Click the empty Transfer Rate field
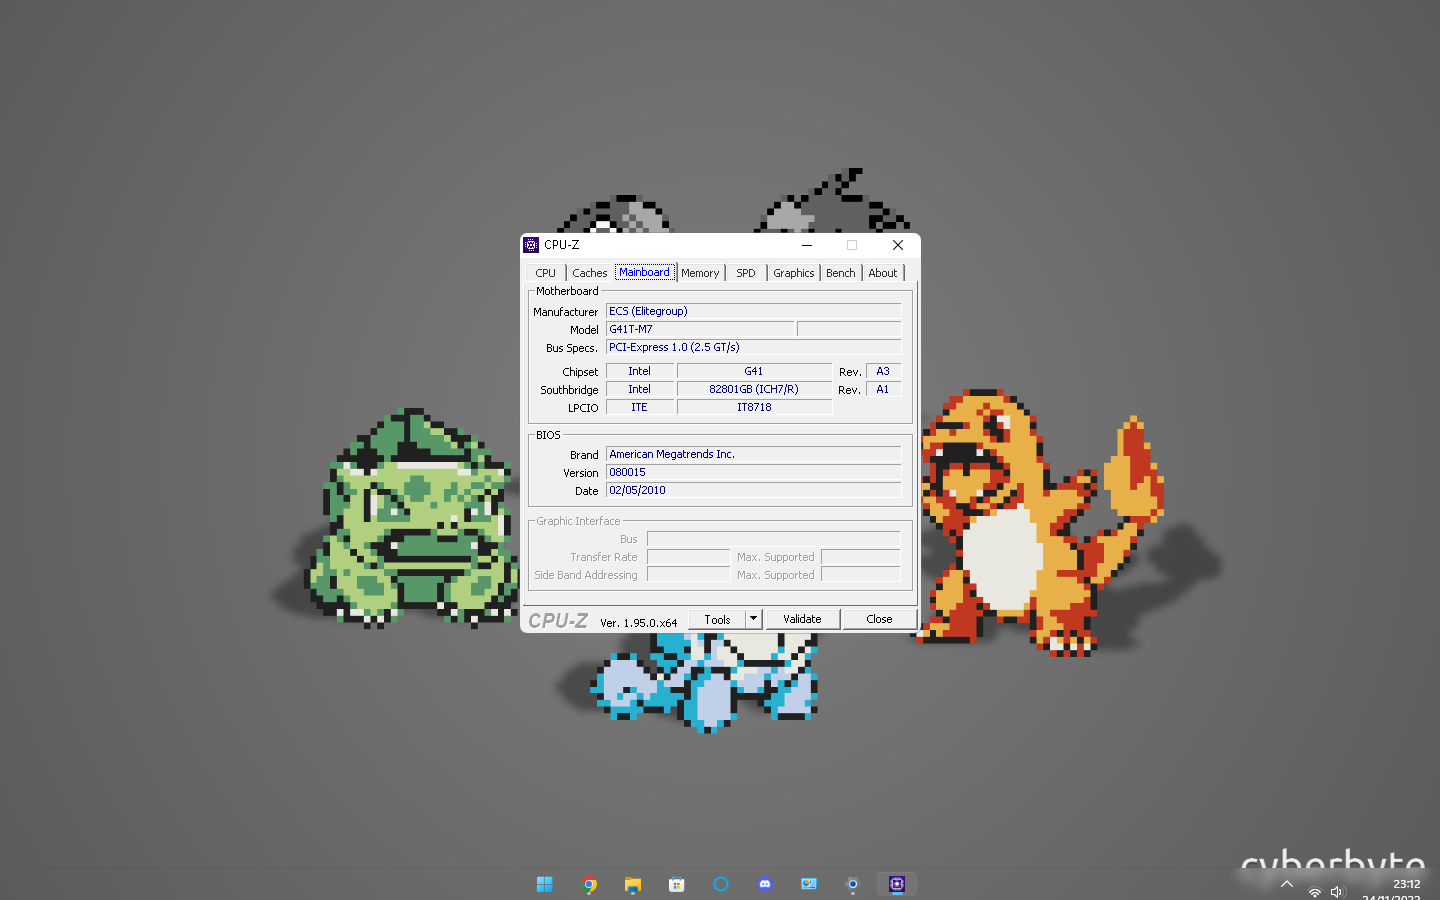 click(689, 557)
